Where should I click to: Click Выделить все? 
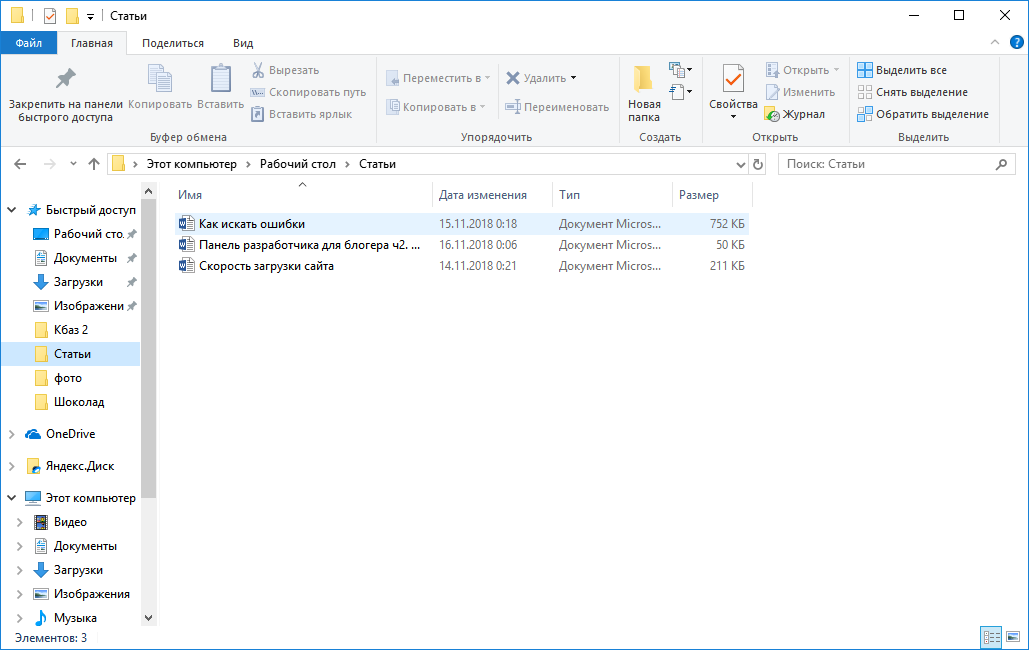pyautogui.click(x=902, y=70)
